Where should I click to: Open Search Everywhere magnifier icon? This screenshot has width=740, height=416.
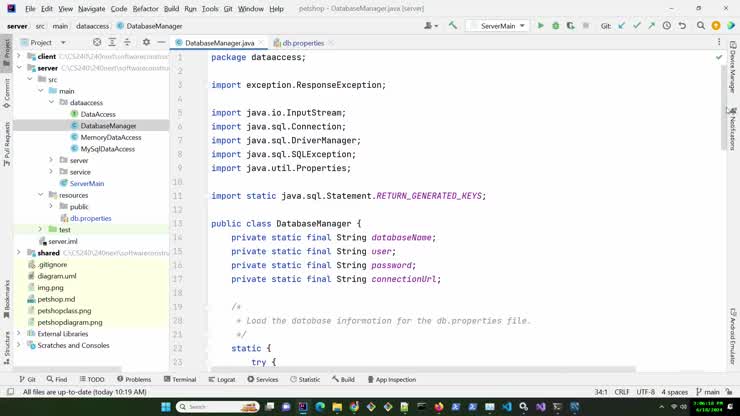[701, 26]
